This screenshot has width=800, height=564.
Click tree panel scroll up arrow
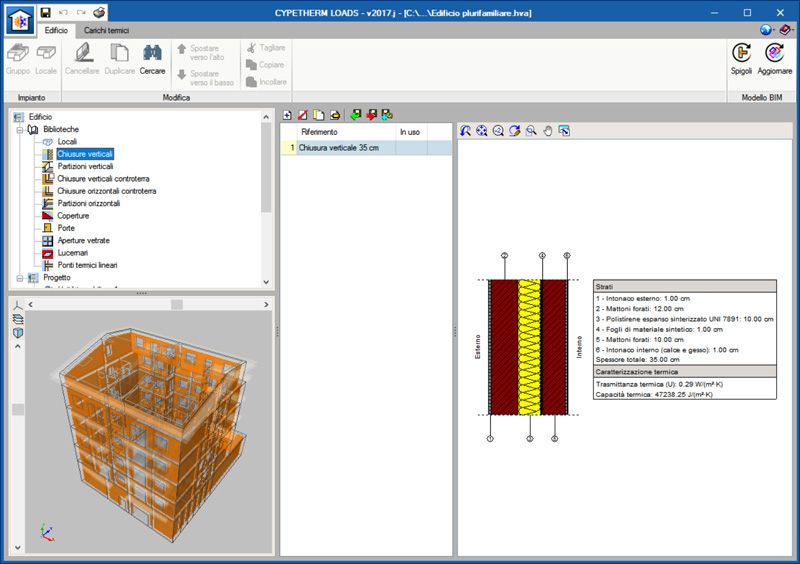pyautogui.click(x=266, y=117)
